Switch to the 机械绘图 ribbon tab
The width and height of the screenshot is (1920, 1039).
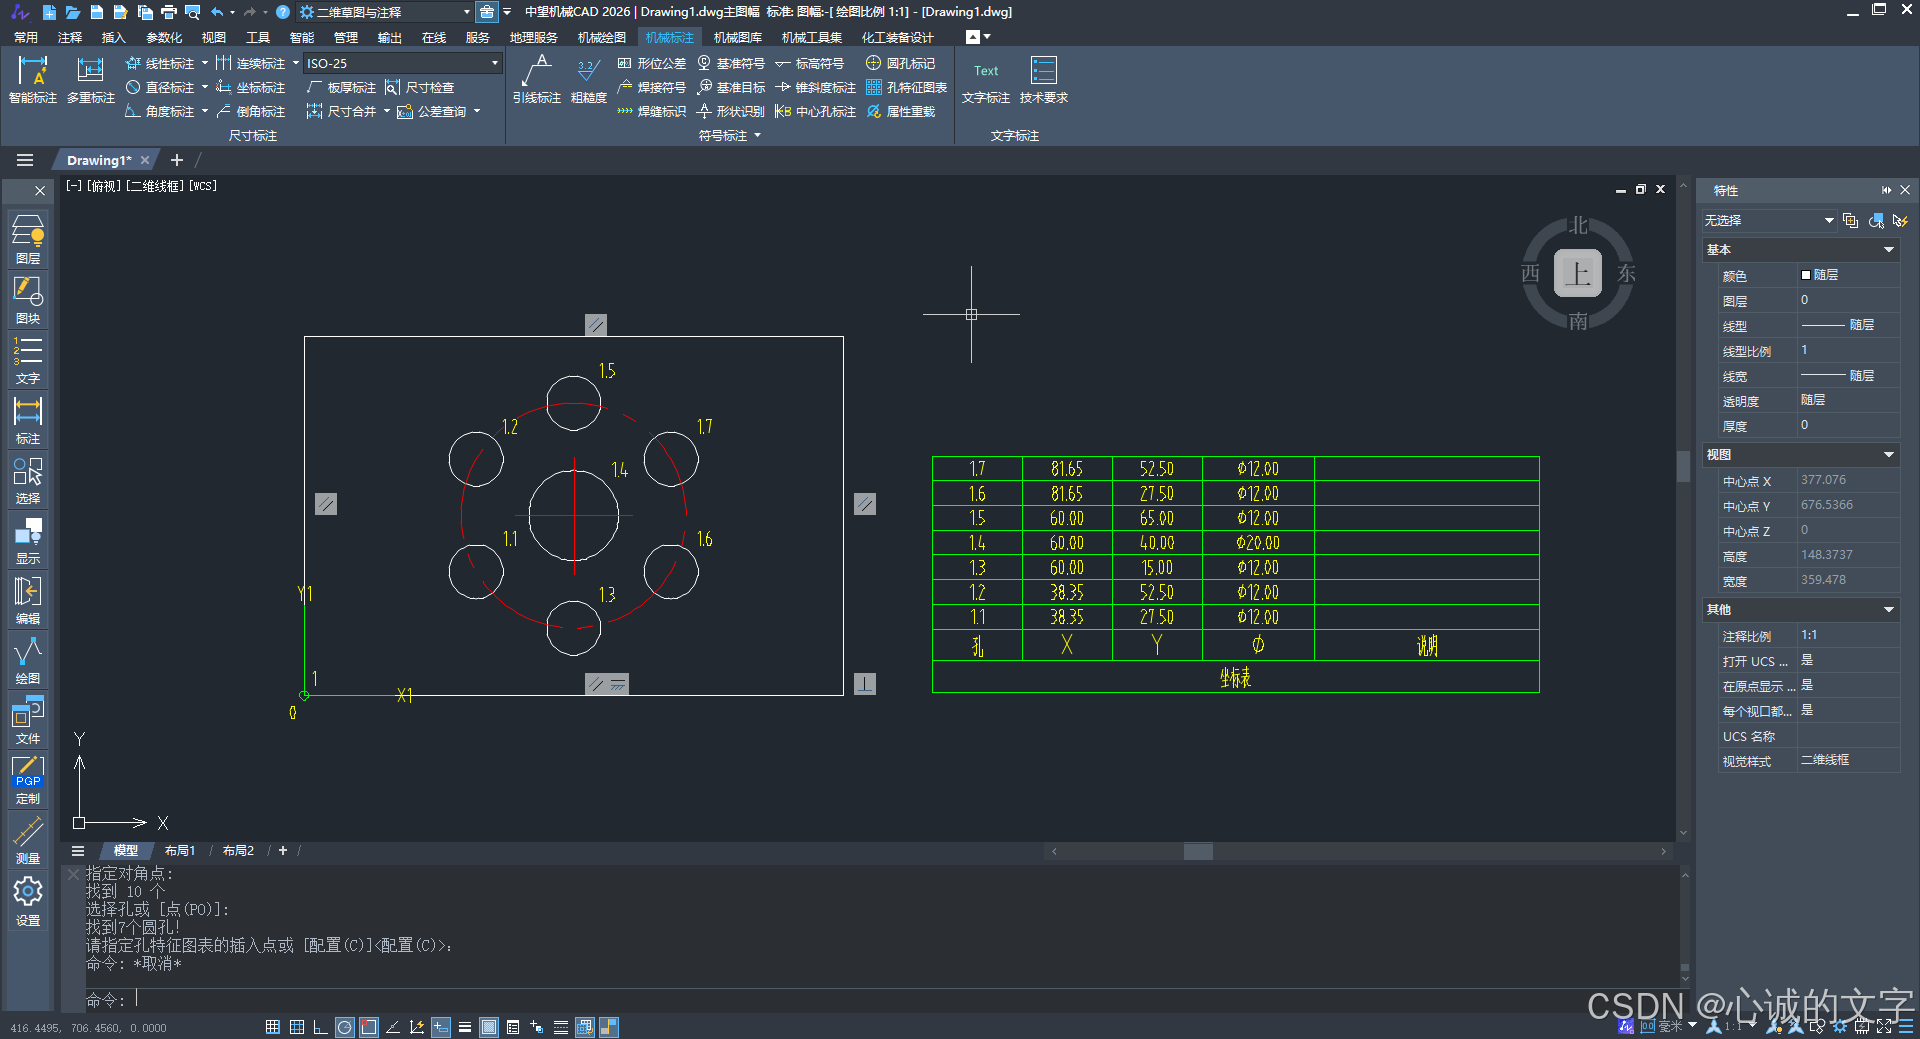pyautogui.click(x=602, y=37)
